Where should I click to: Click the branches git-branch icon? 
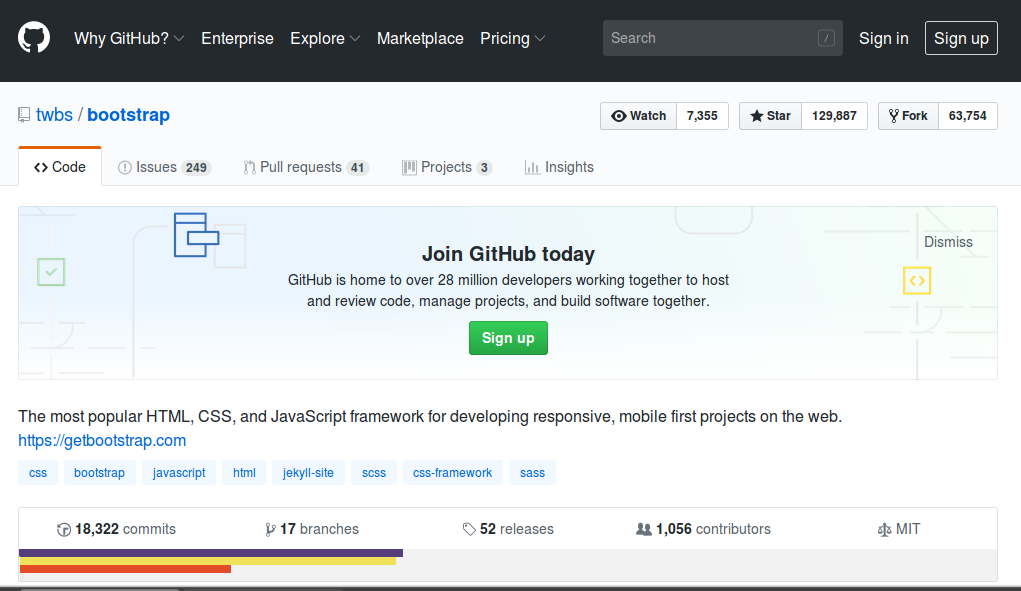point(270,530)
